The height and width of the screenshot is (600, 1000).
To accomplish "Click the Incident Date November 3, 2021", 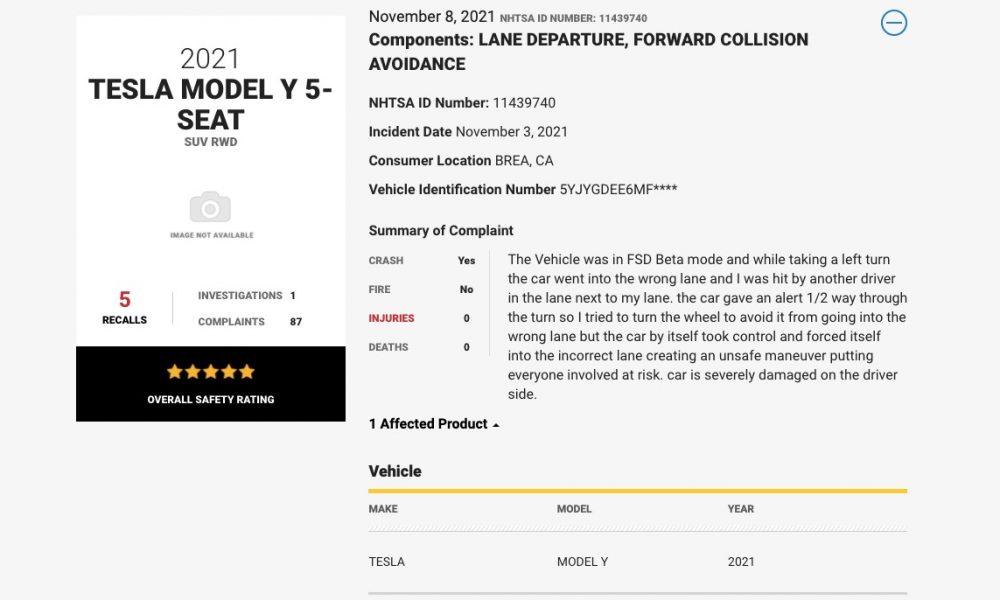I will point(468,132).
